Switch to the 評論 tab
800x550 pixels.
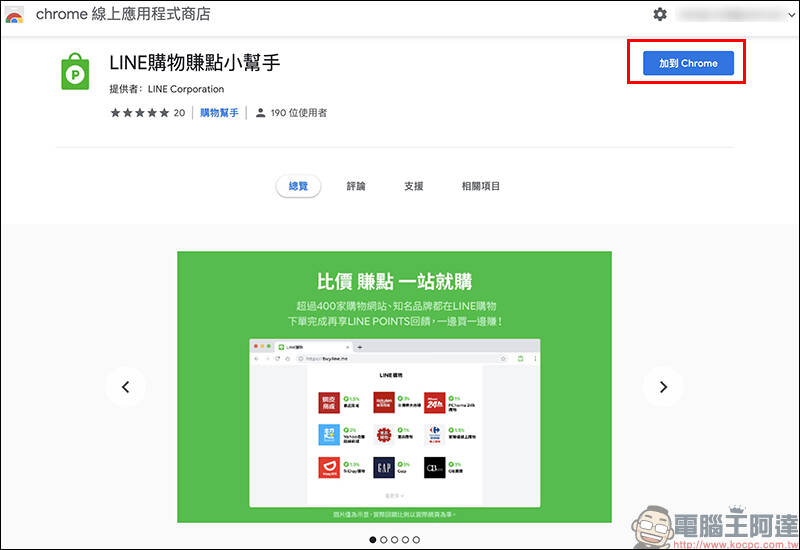[356, 186]
